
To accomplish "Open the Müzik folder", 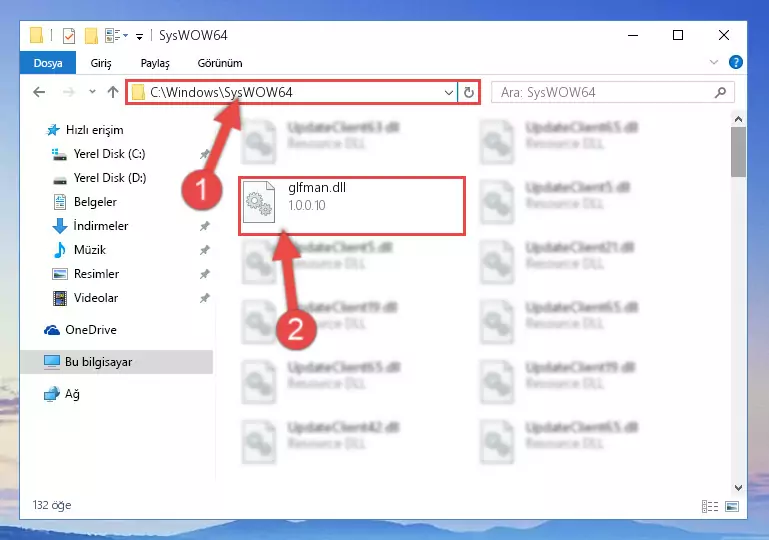I will (90, 250).
